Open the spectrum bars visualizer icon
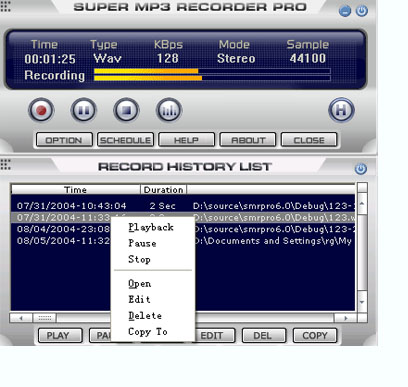Viewport: 408px width, 387px height. click(169, 110)
